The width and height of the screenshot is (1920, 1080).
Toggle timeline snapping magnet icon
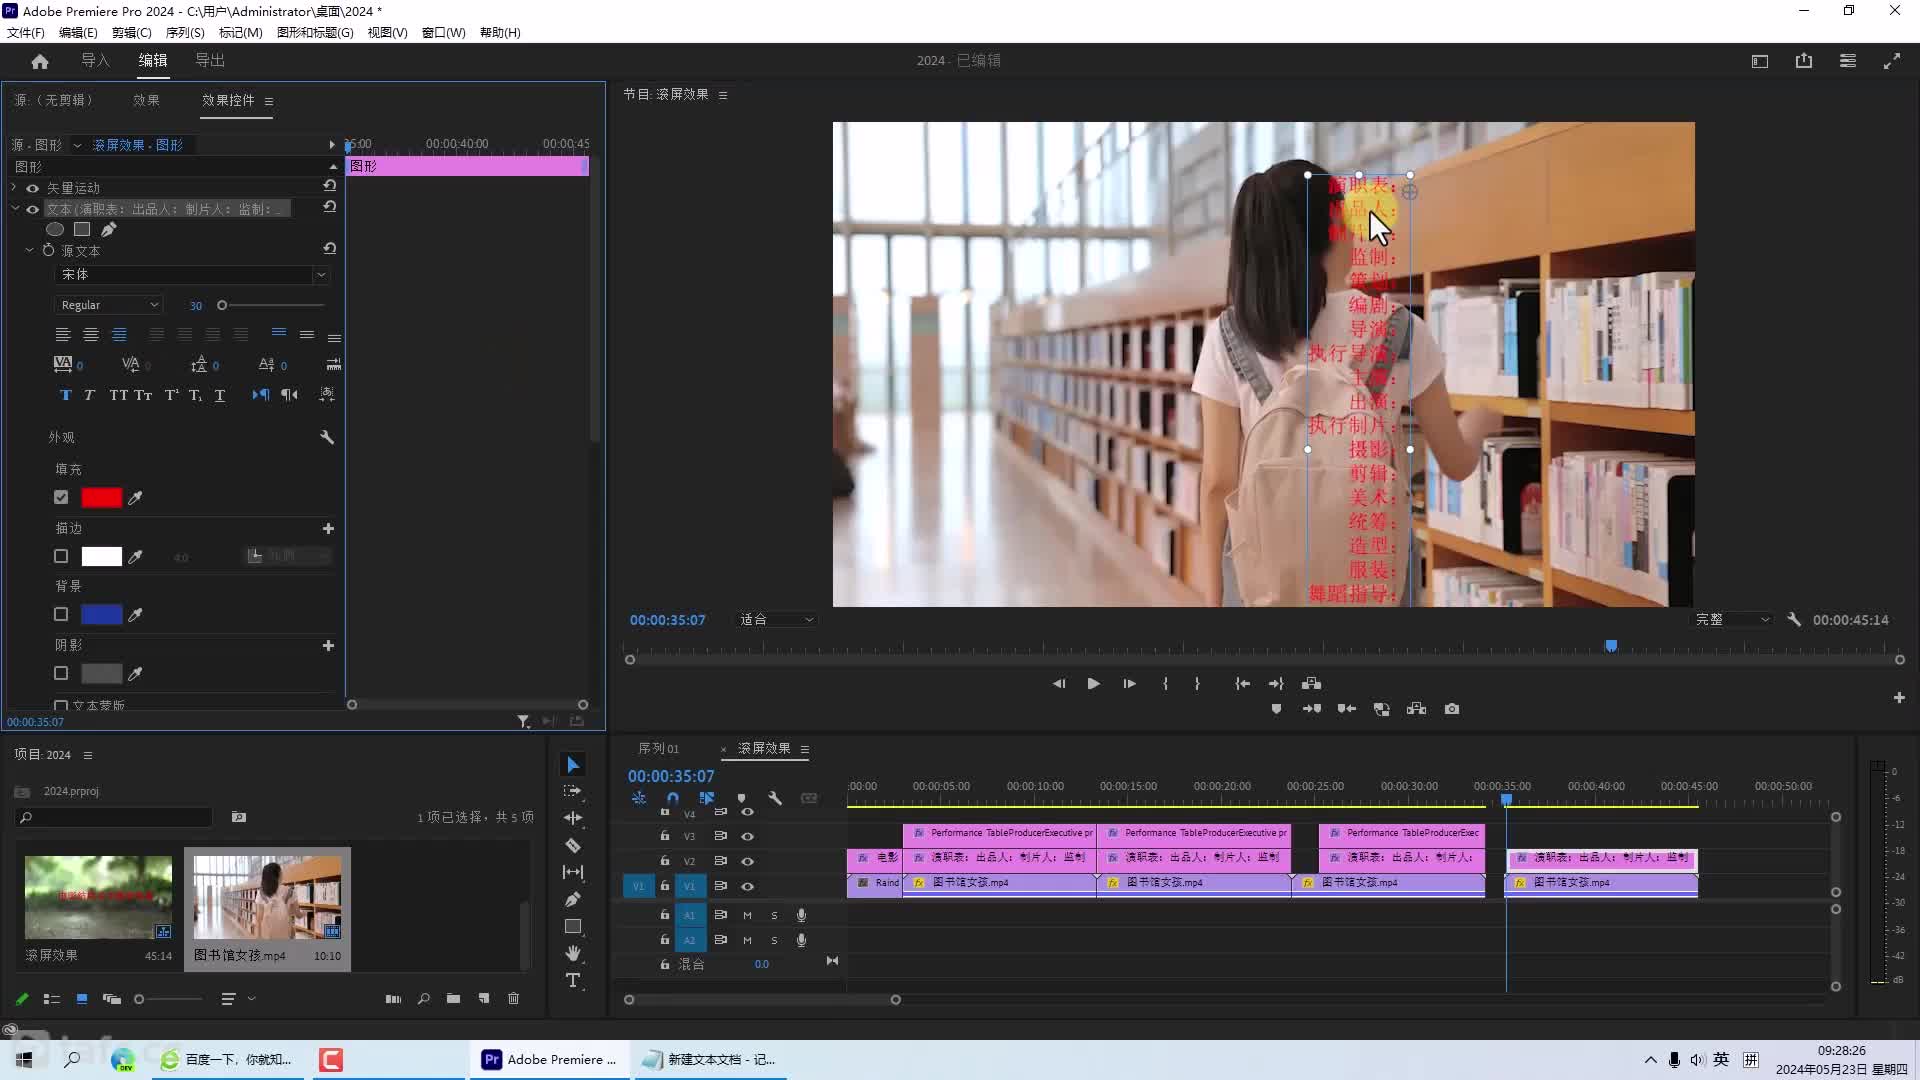click(x=673, y=798)
